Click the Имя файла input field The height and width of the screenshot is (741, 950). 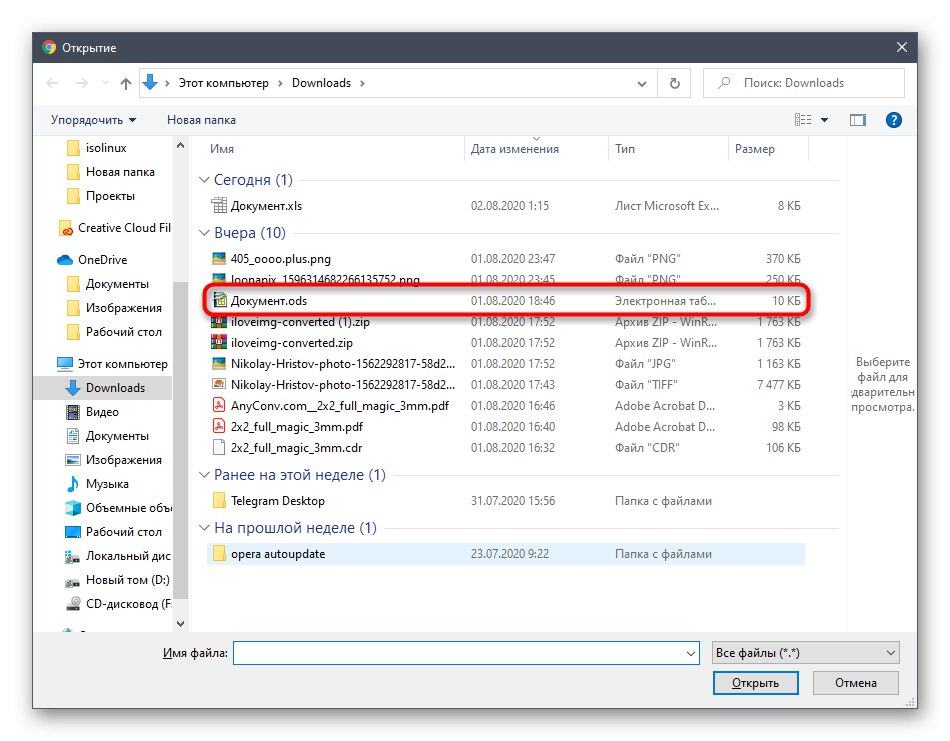(x=459, y=653)
